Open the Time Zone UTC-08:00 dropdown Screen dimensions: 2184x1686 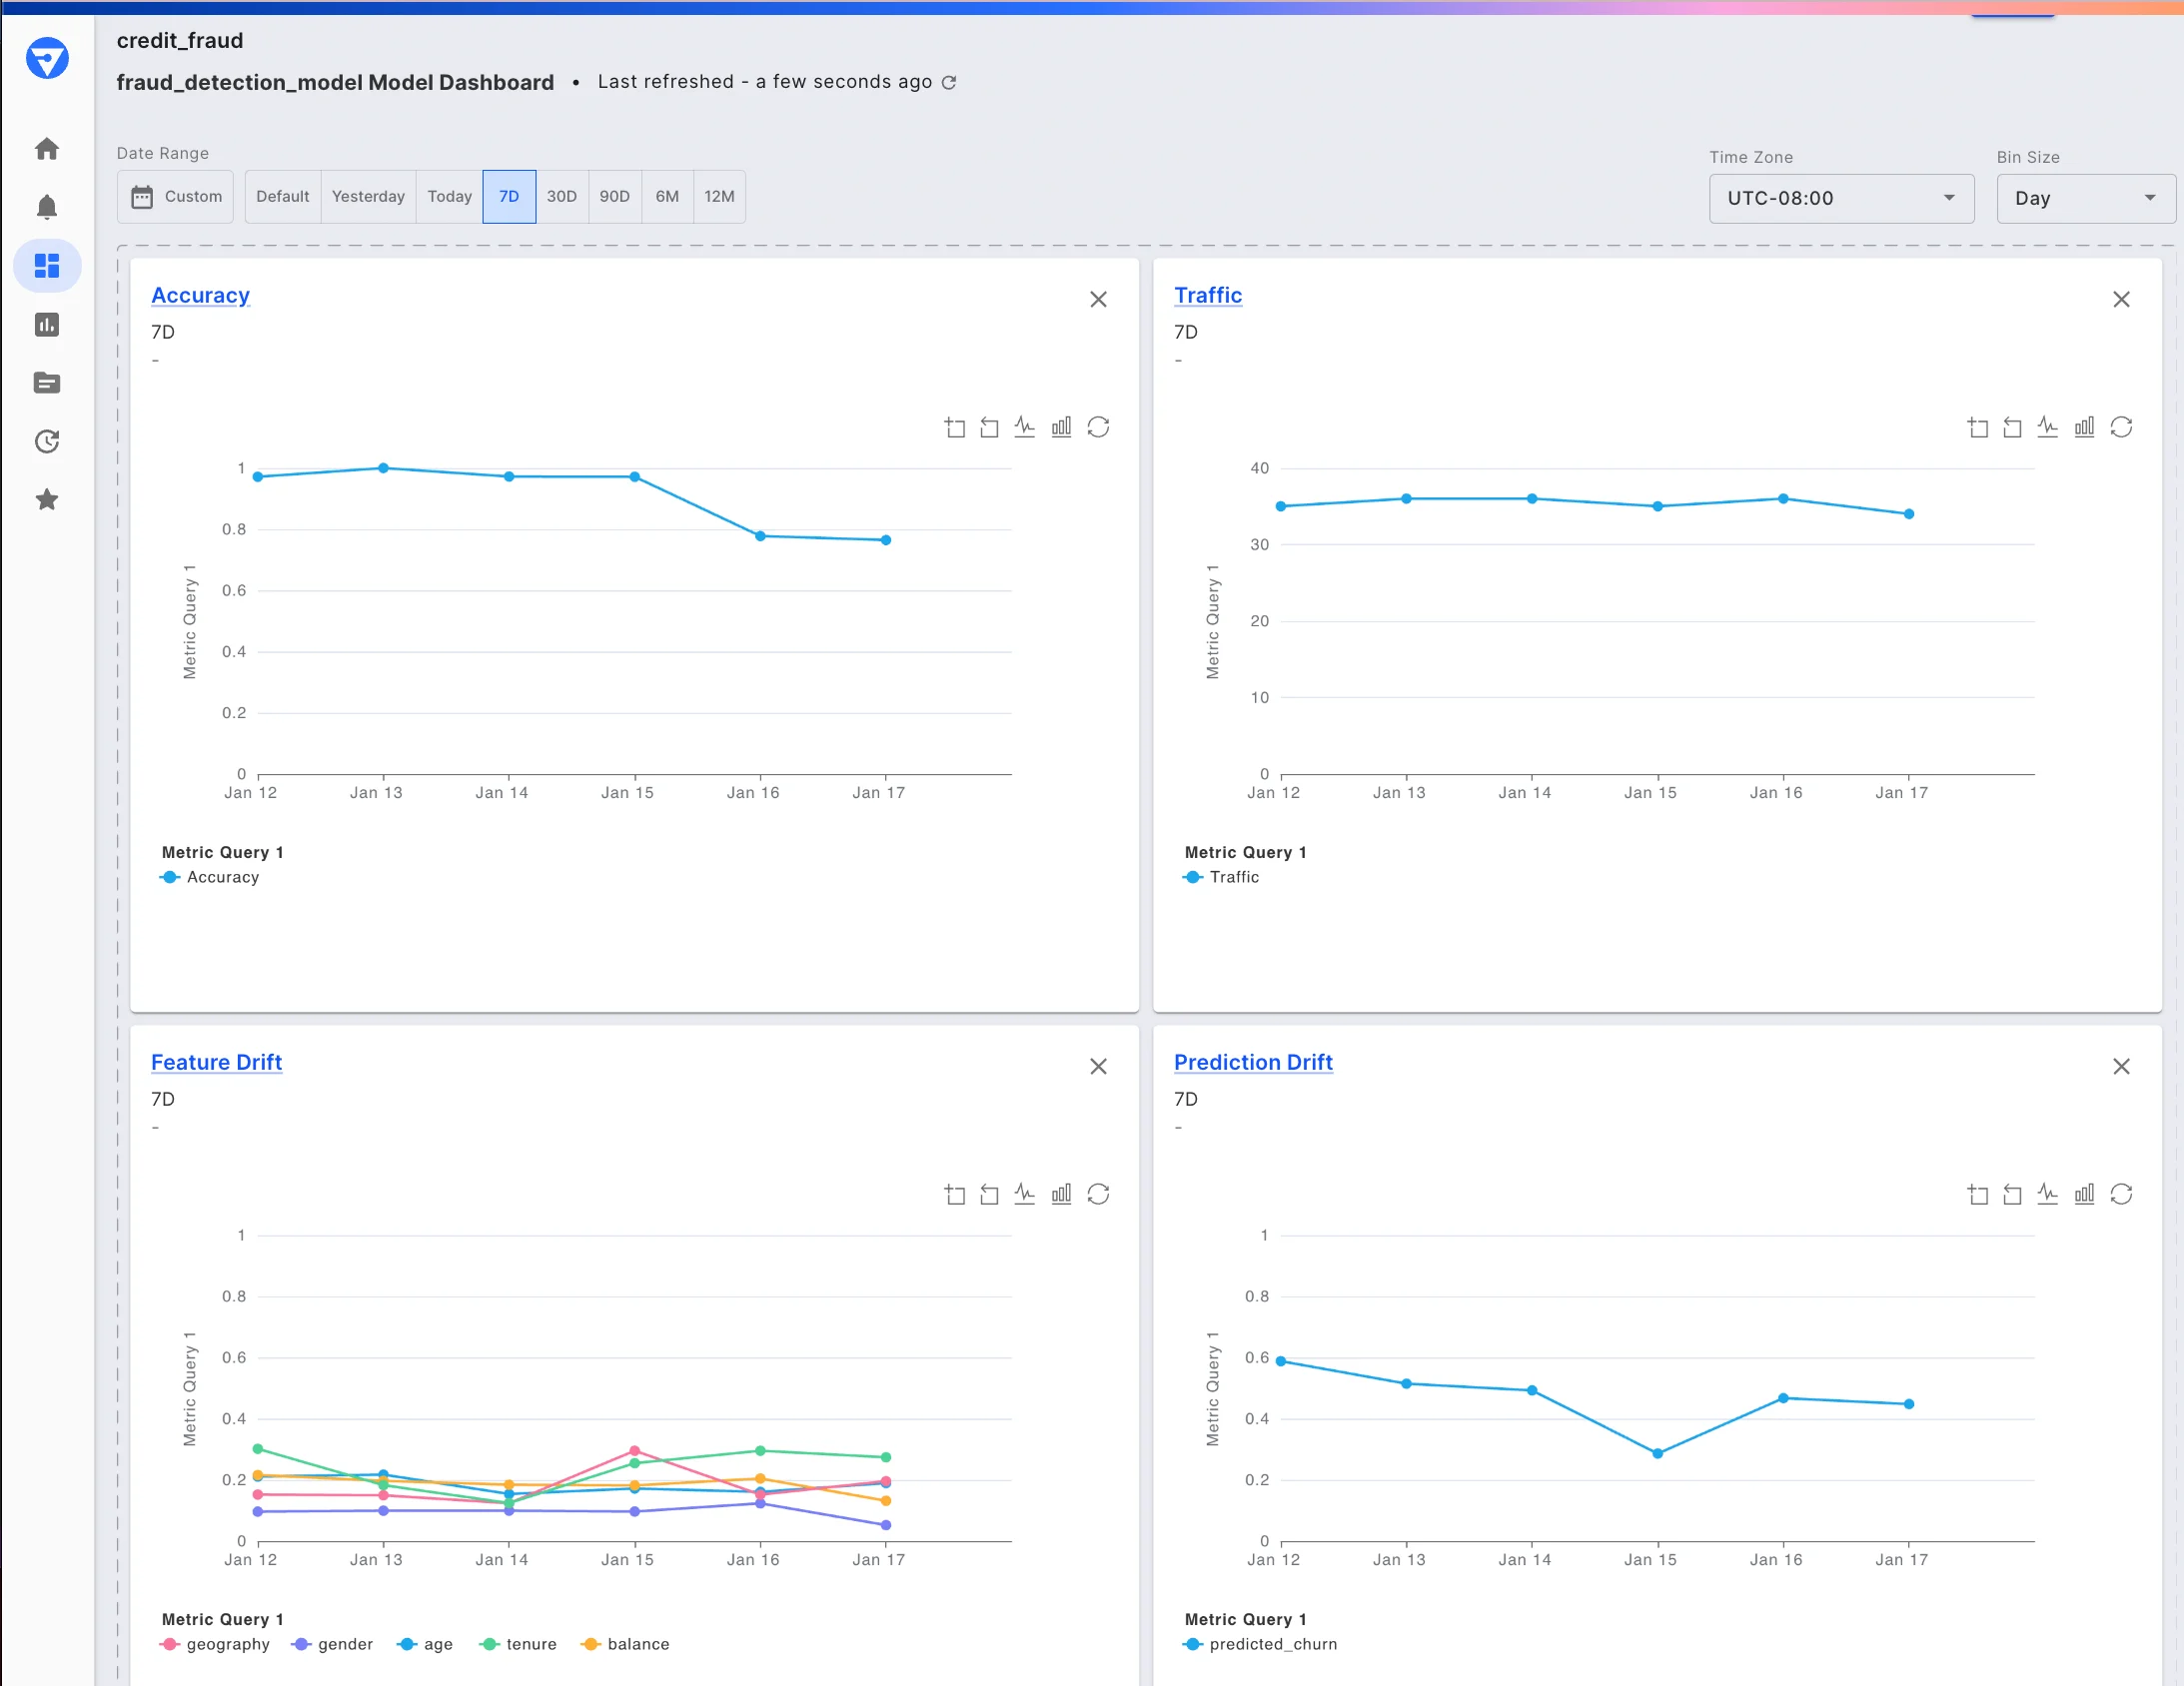1841,198
